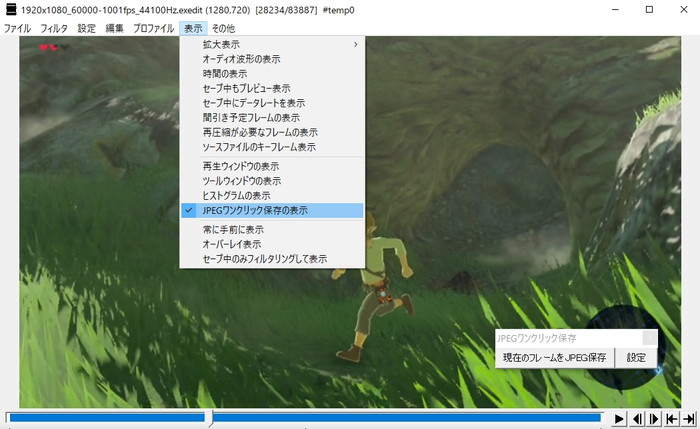Viewport: 700px width, 429px height.
Task: Close the JPEGワンクリック保存 tool window
Action: (x=650, y=338)
